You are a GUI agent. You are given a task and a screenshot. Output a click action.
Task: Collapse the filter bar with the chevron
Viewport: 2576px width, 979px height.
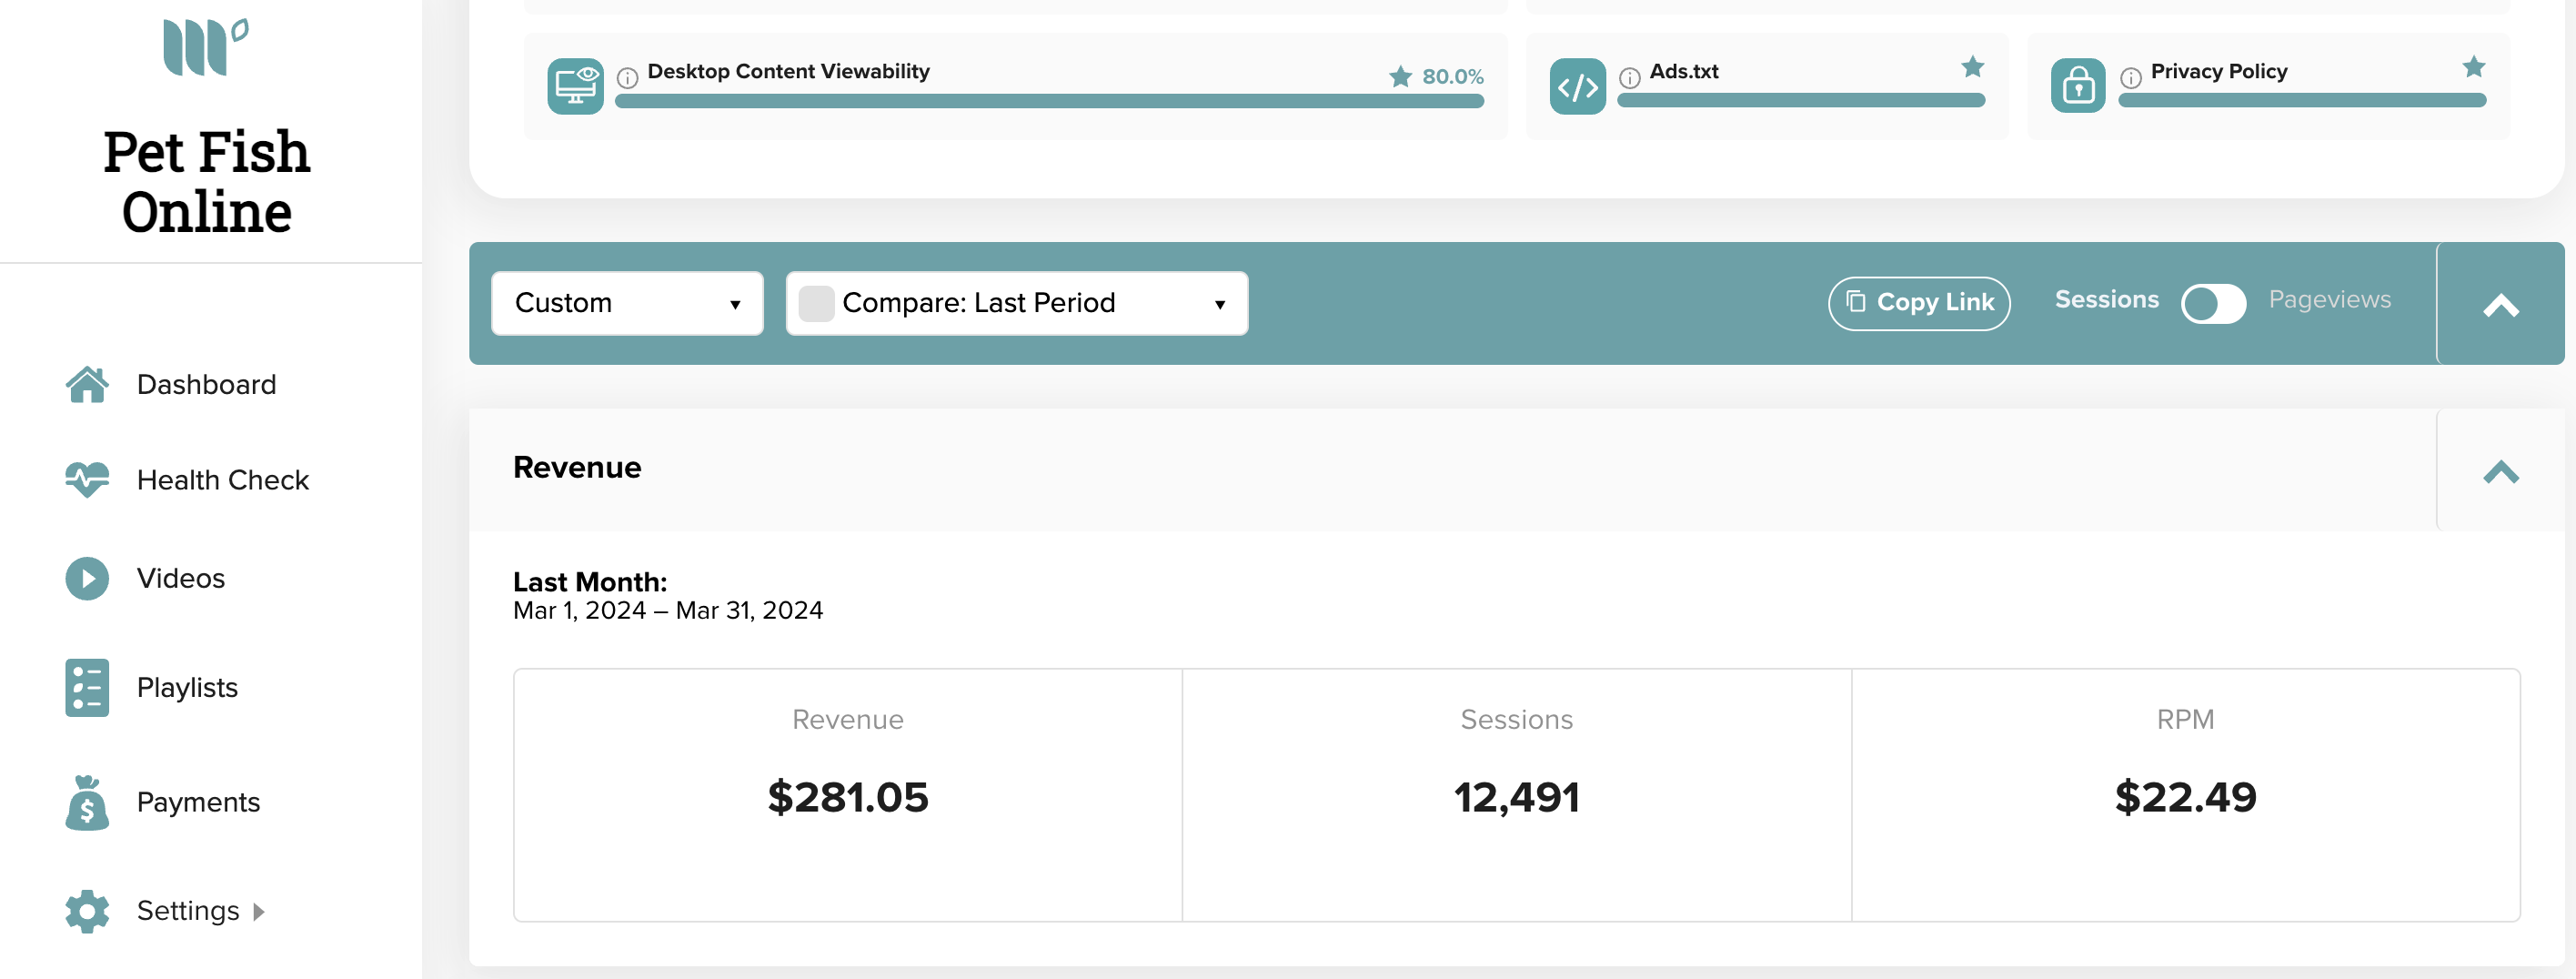[2500, 305]
